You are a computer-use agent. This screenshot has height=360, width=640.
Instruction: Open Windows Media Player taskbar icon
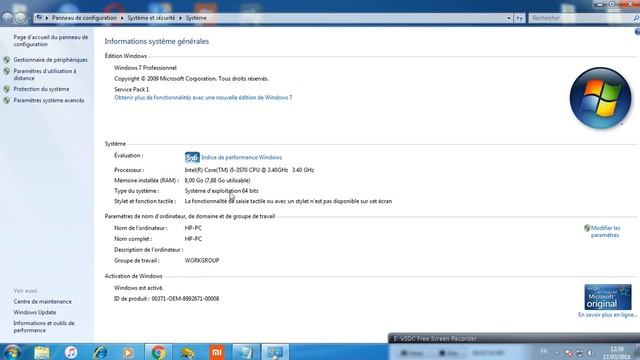128,352
